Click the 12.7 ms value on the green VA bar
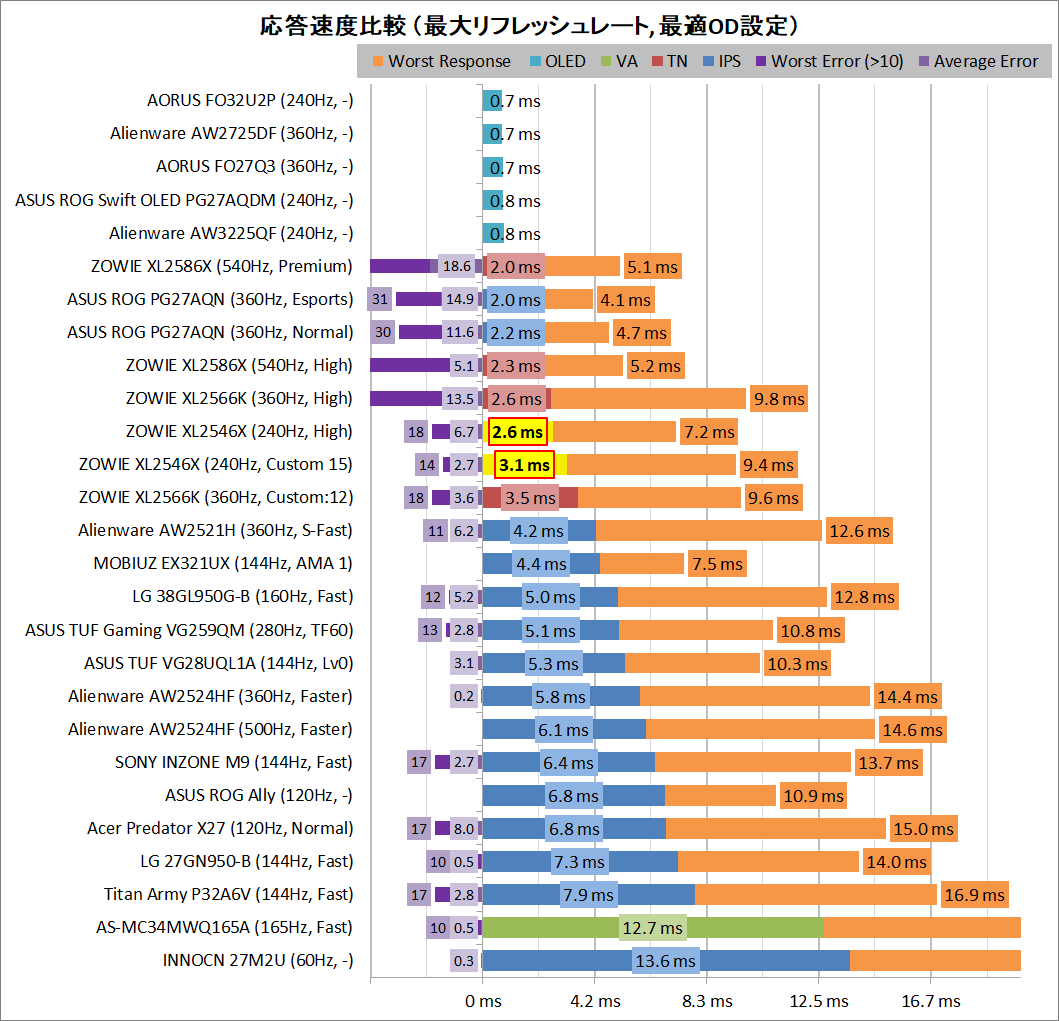Viewport: 1059px width, 1021px height. click(652, 928)
